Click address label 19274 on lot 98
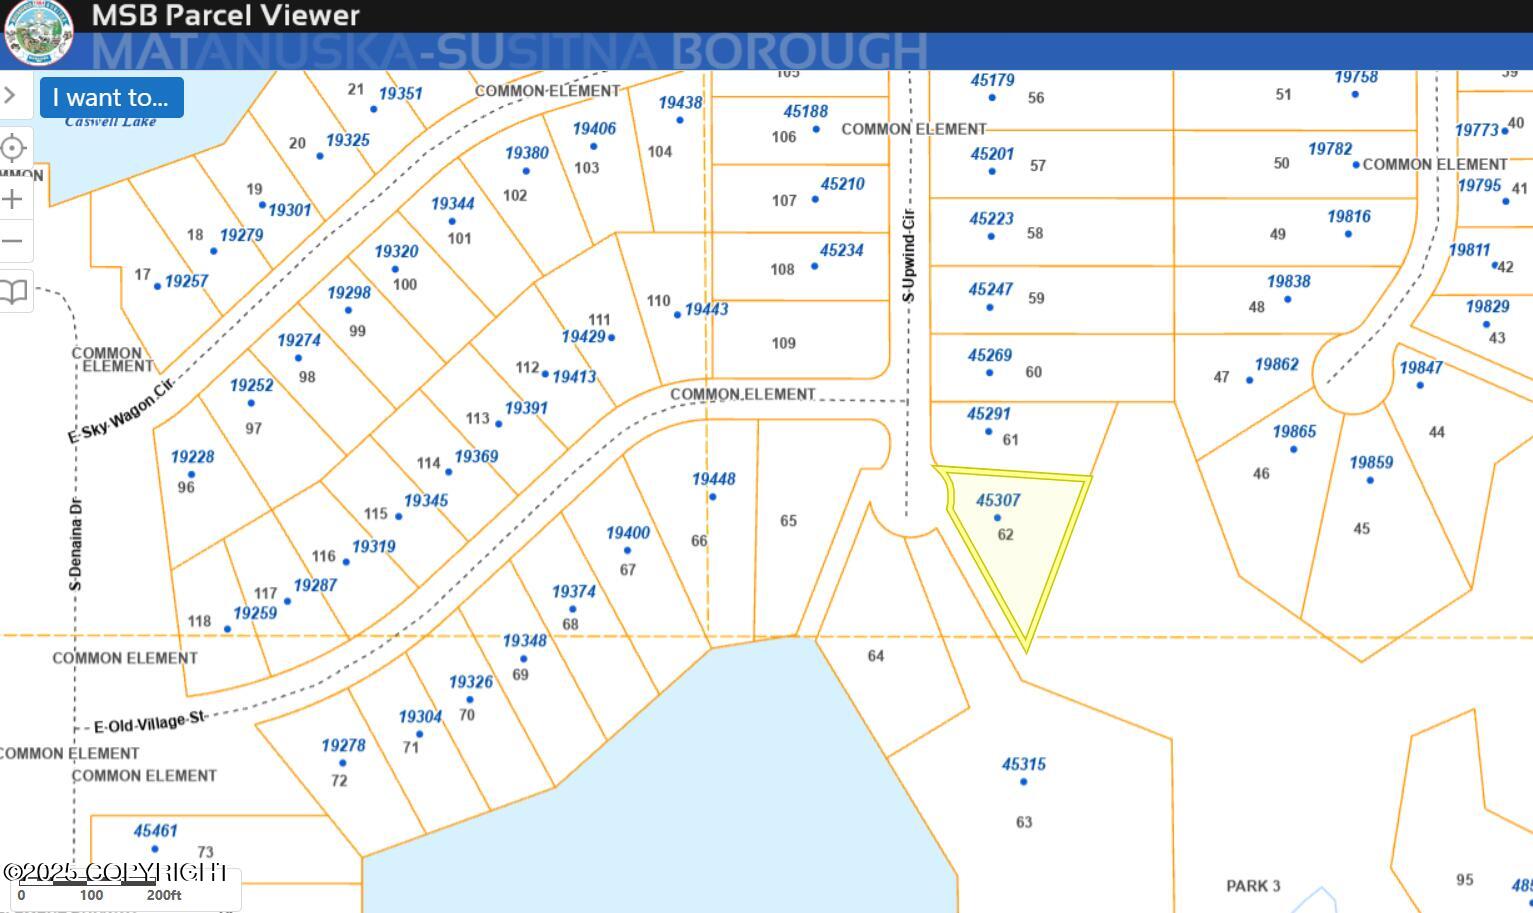The width and height of the screenshot is (1533, 913). (x=299, y=340)
